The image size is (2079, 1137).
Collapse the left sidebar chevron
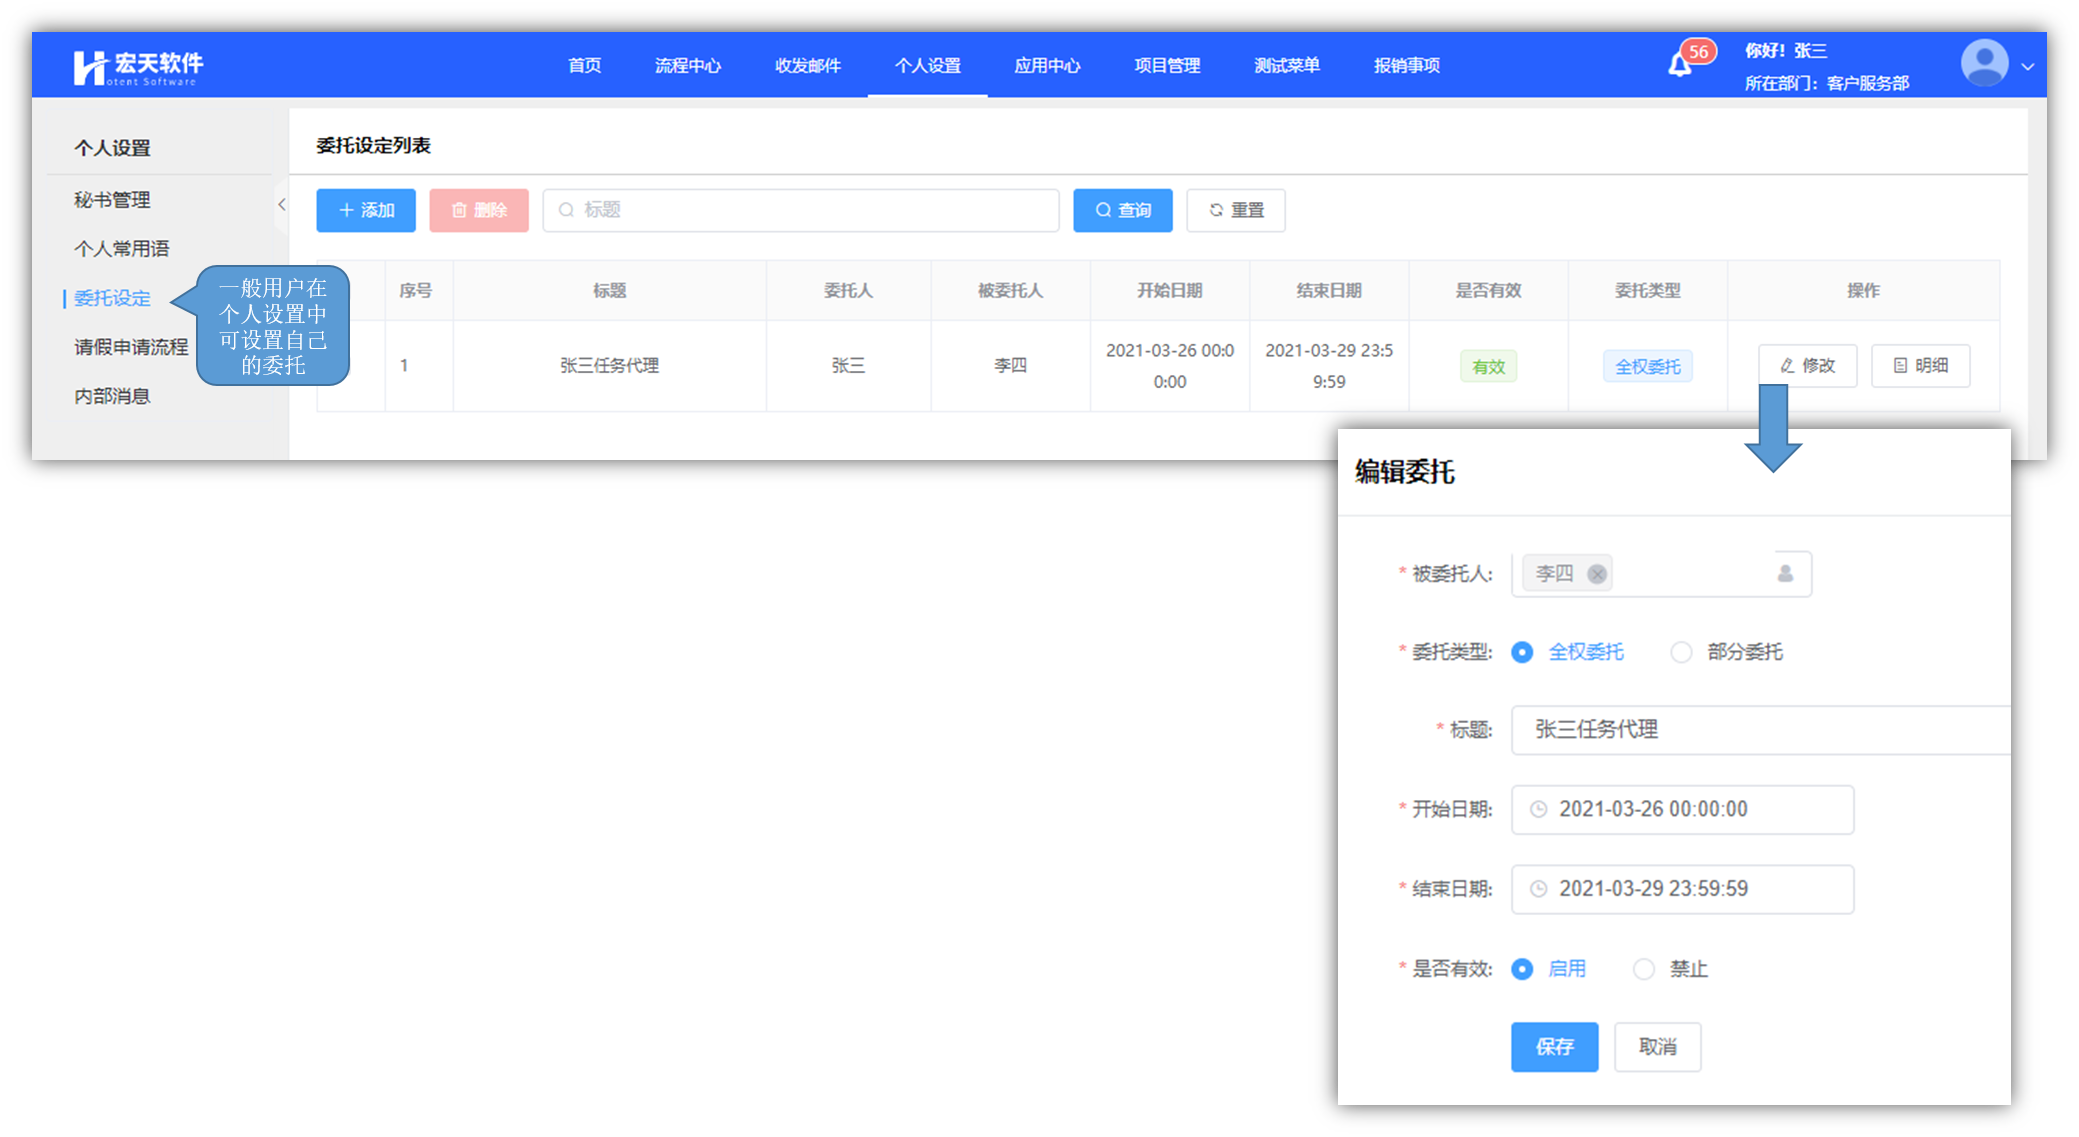282,204
